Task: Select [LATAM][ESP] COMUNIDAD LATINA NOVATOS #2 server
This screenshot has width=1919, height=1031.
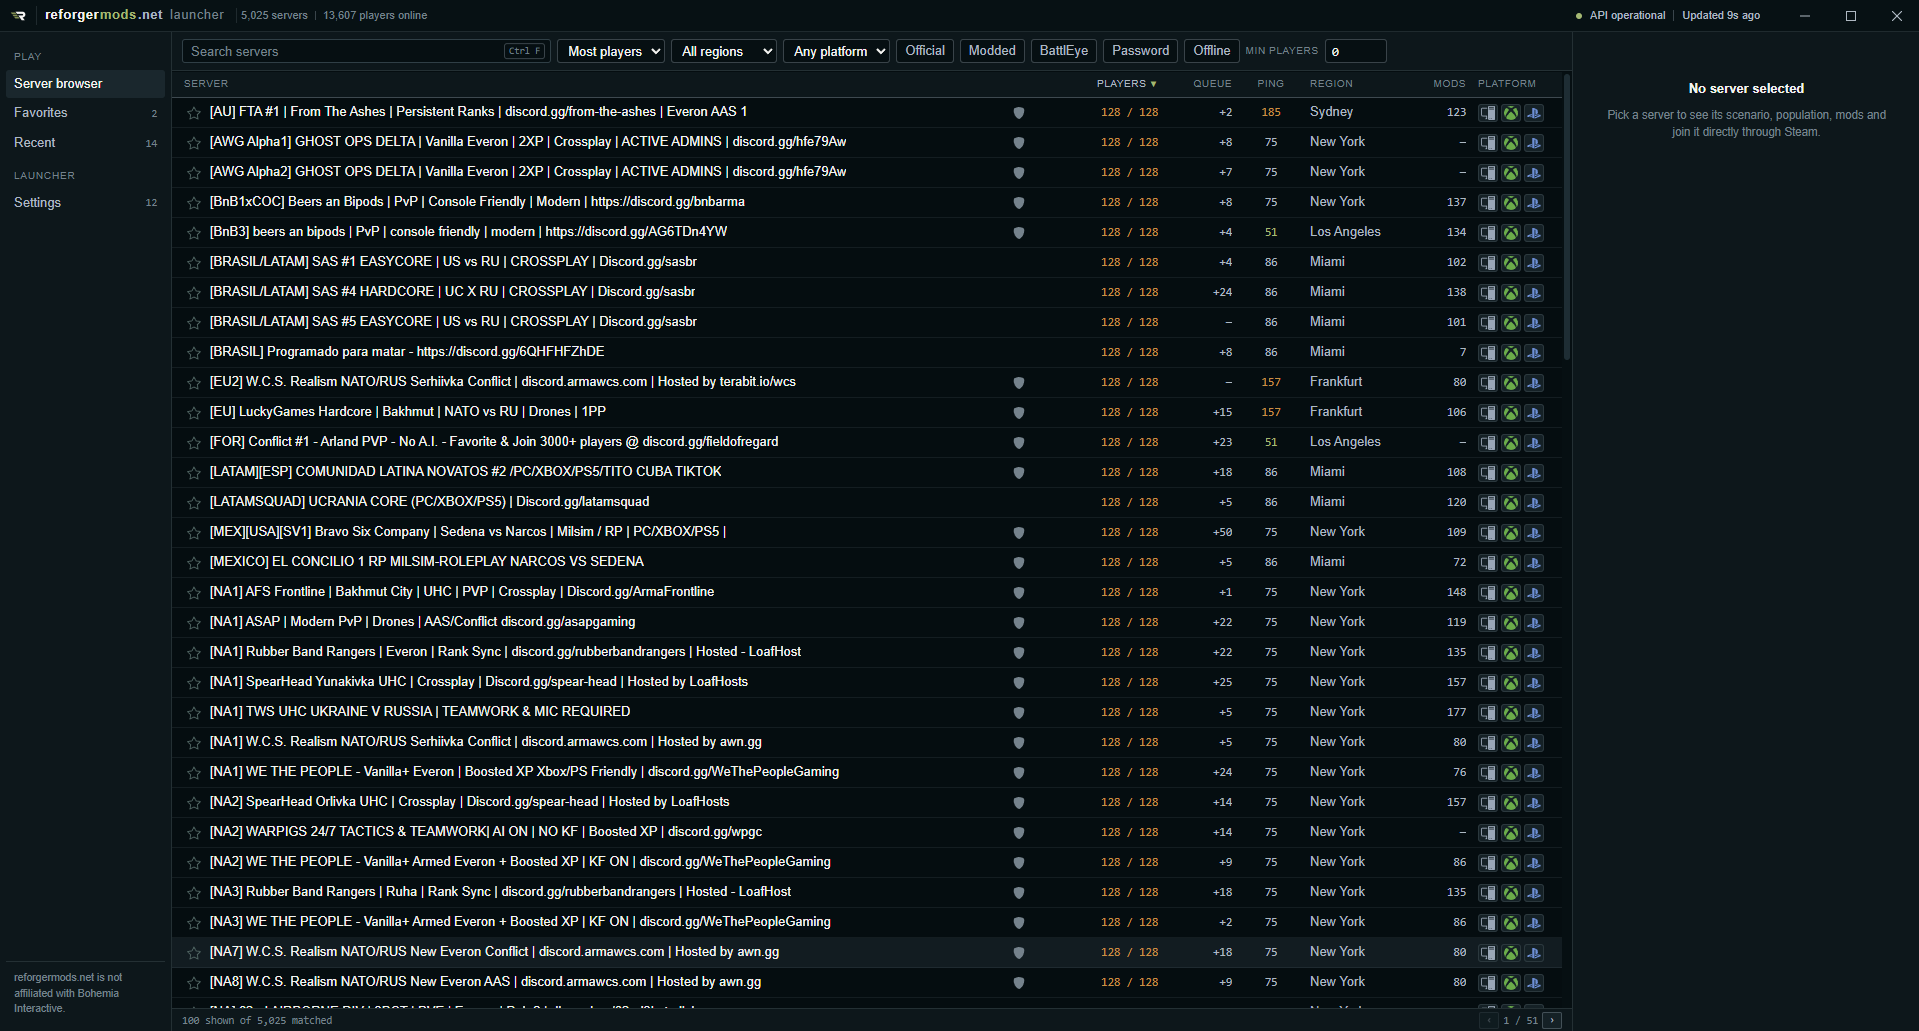Action: (867, 473)
